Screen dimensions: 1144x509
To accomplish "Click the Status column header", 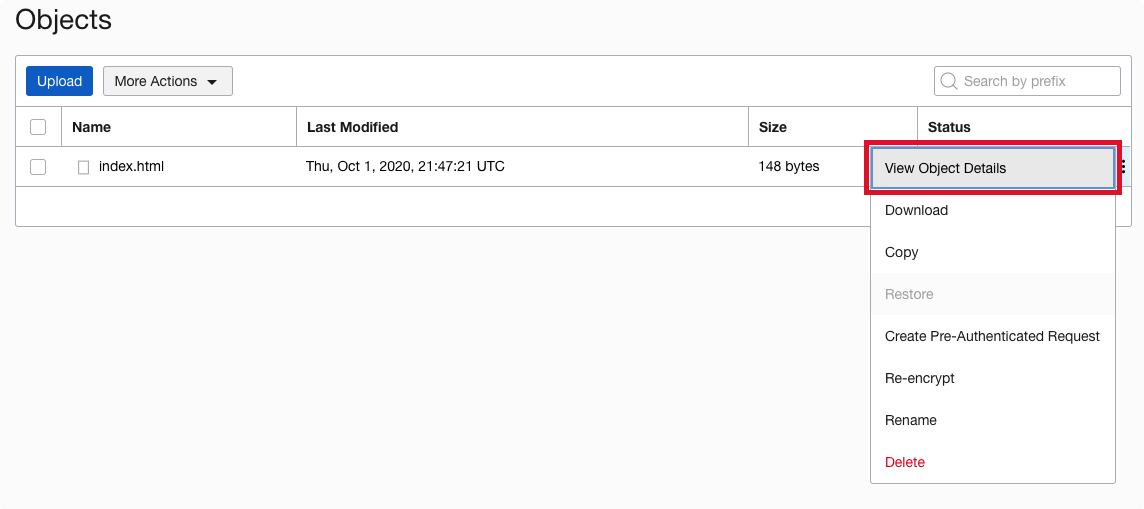I will pos(949,127).
